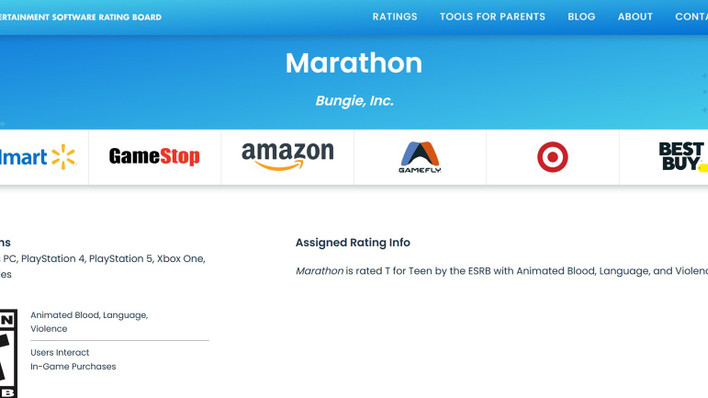Viewport: 708px width, 398px height.
Task: Open the Walmart retailer logo link
Action: pyautogui.click(x=38, y=157)
